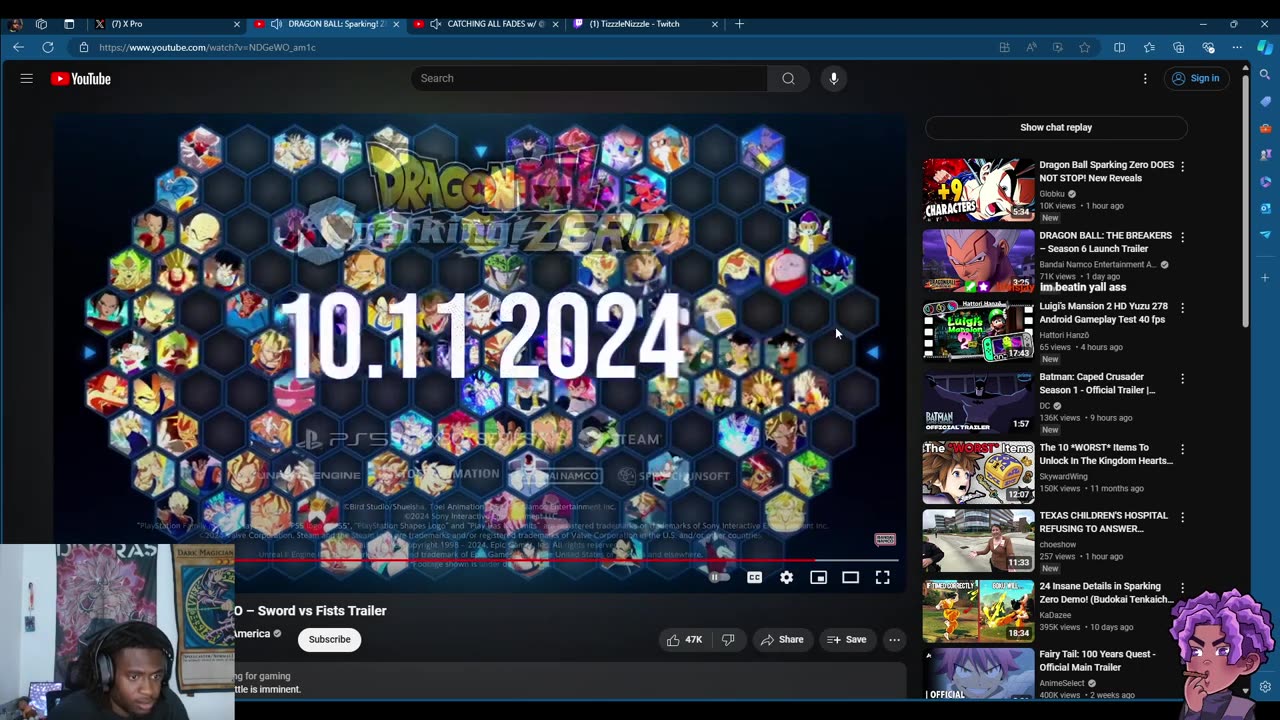This screenshot has height=720, width=1280.
Task: Open the player settings gear
Action: pyautogui.click(x=787, y=577)
